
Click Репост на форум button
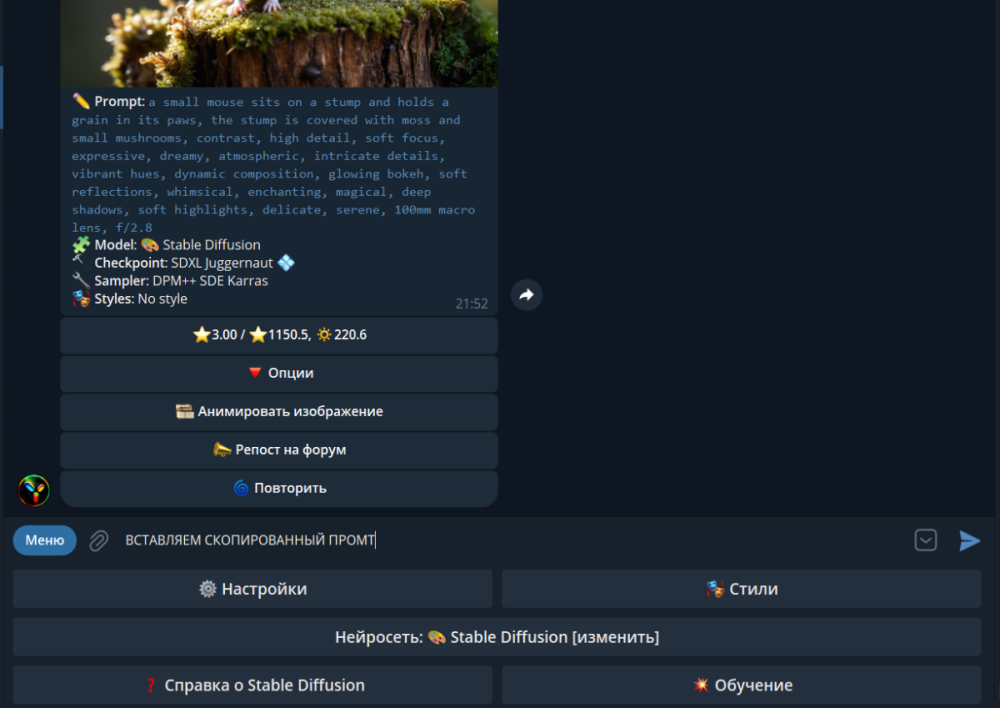279,450
